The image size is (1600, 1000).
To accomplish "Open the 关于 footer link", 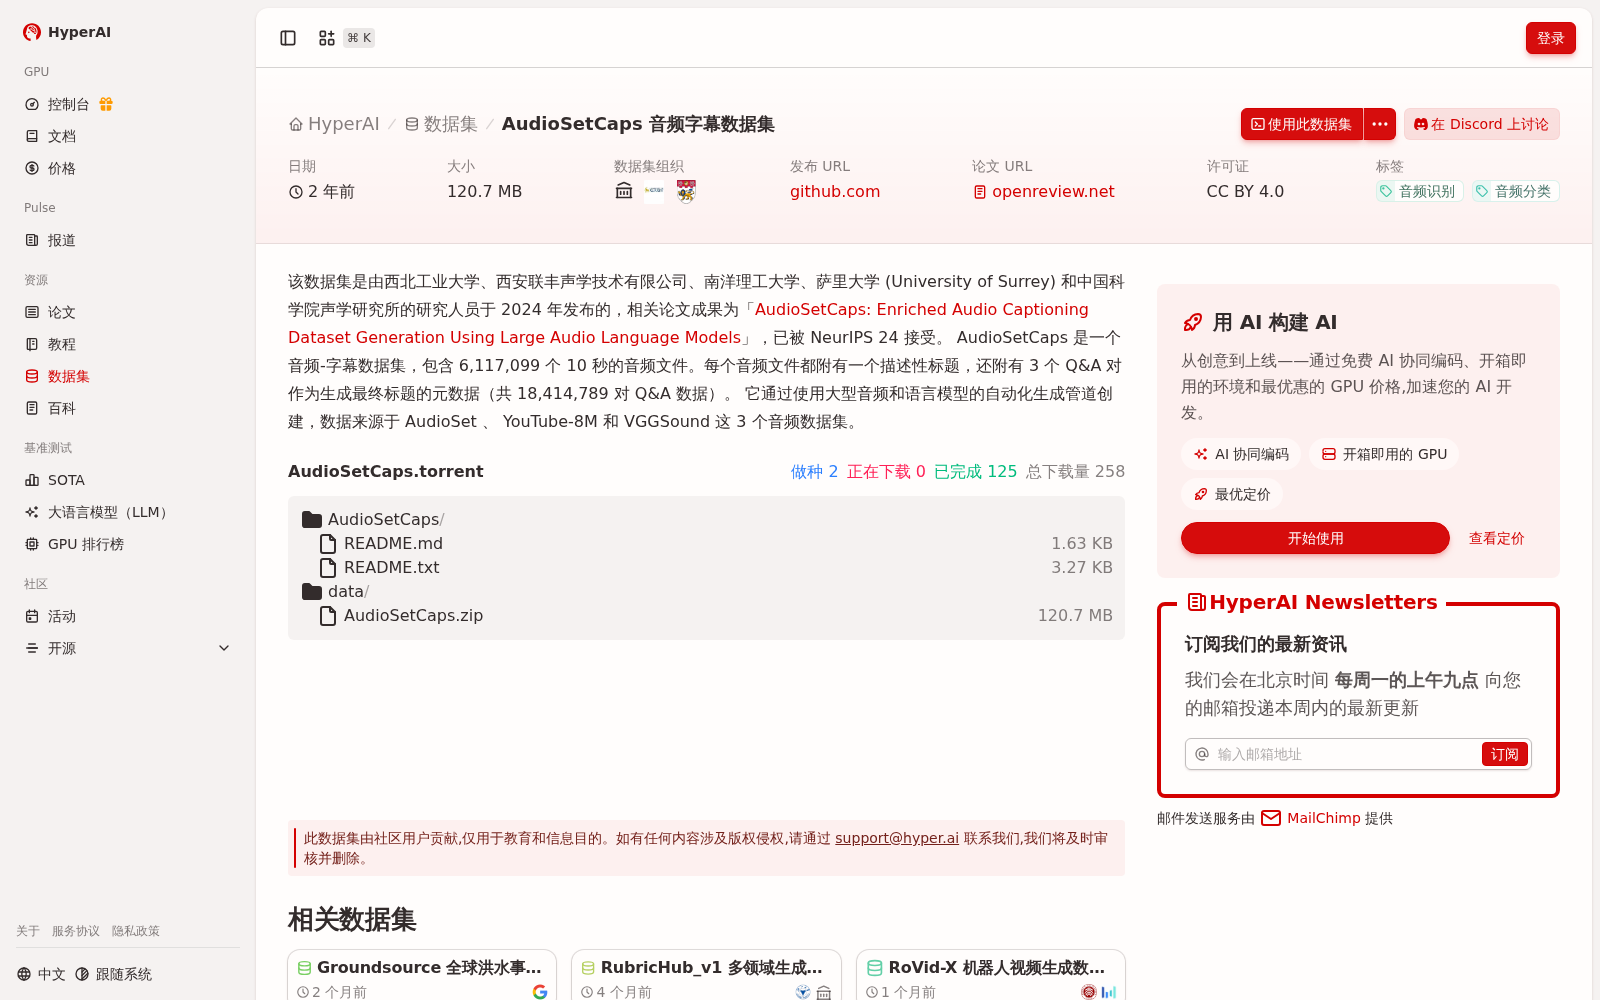I will pos(28,931).
